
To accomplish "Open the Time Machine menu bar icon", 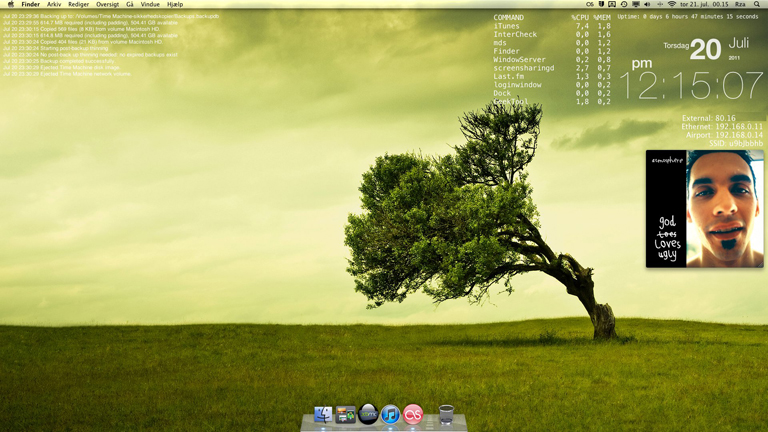I will (x=624, y=4).
